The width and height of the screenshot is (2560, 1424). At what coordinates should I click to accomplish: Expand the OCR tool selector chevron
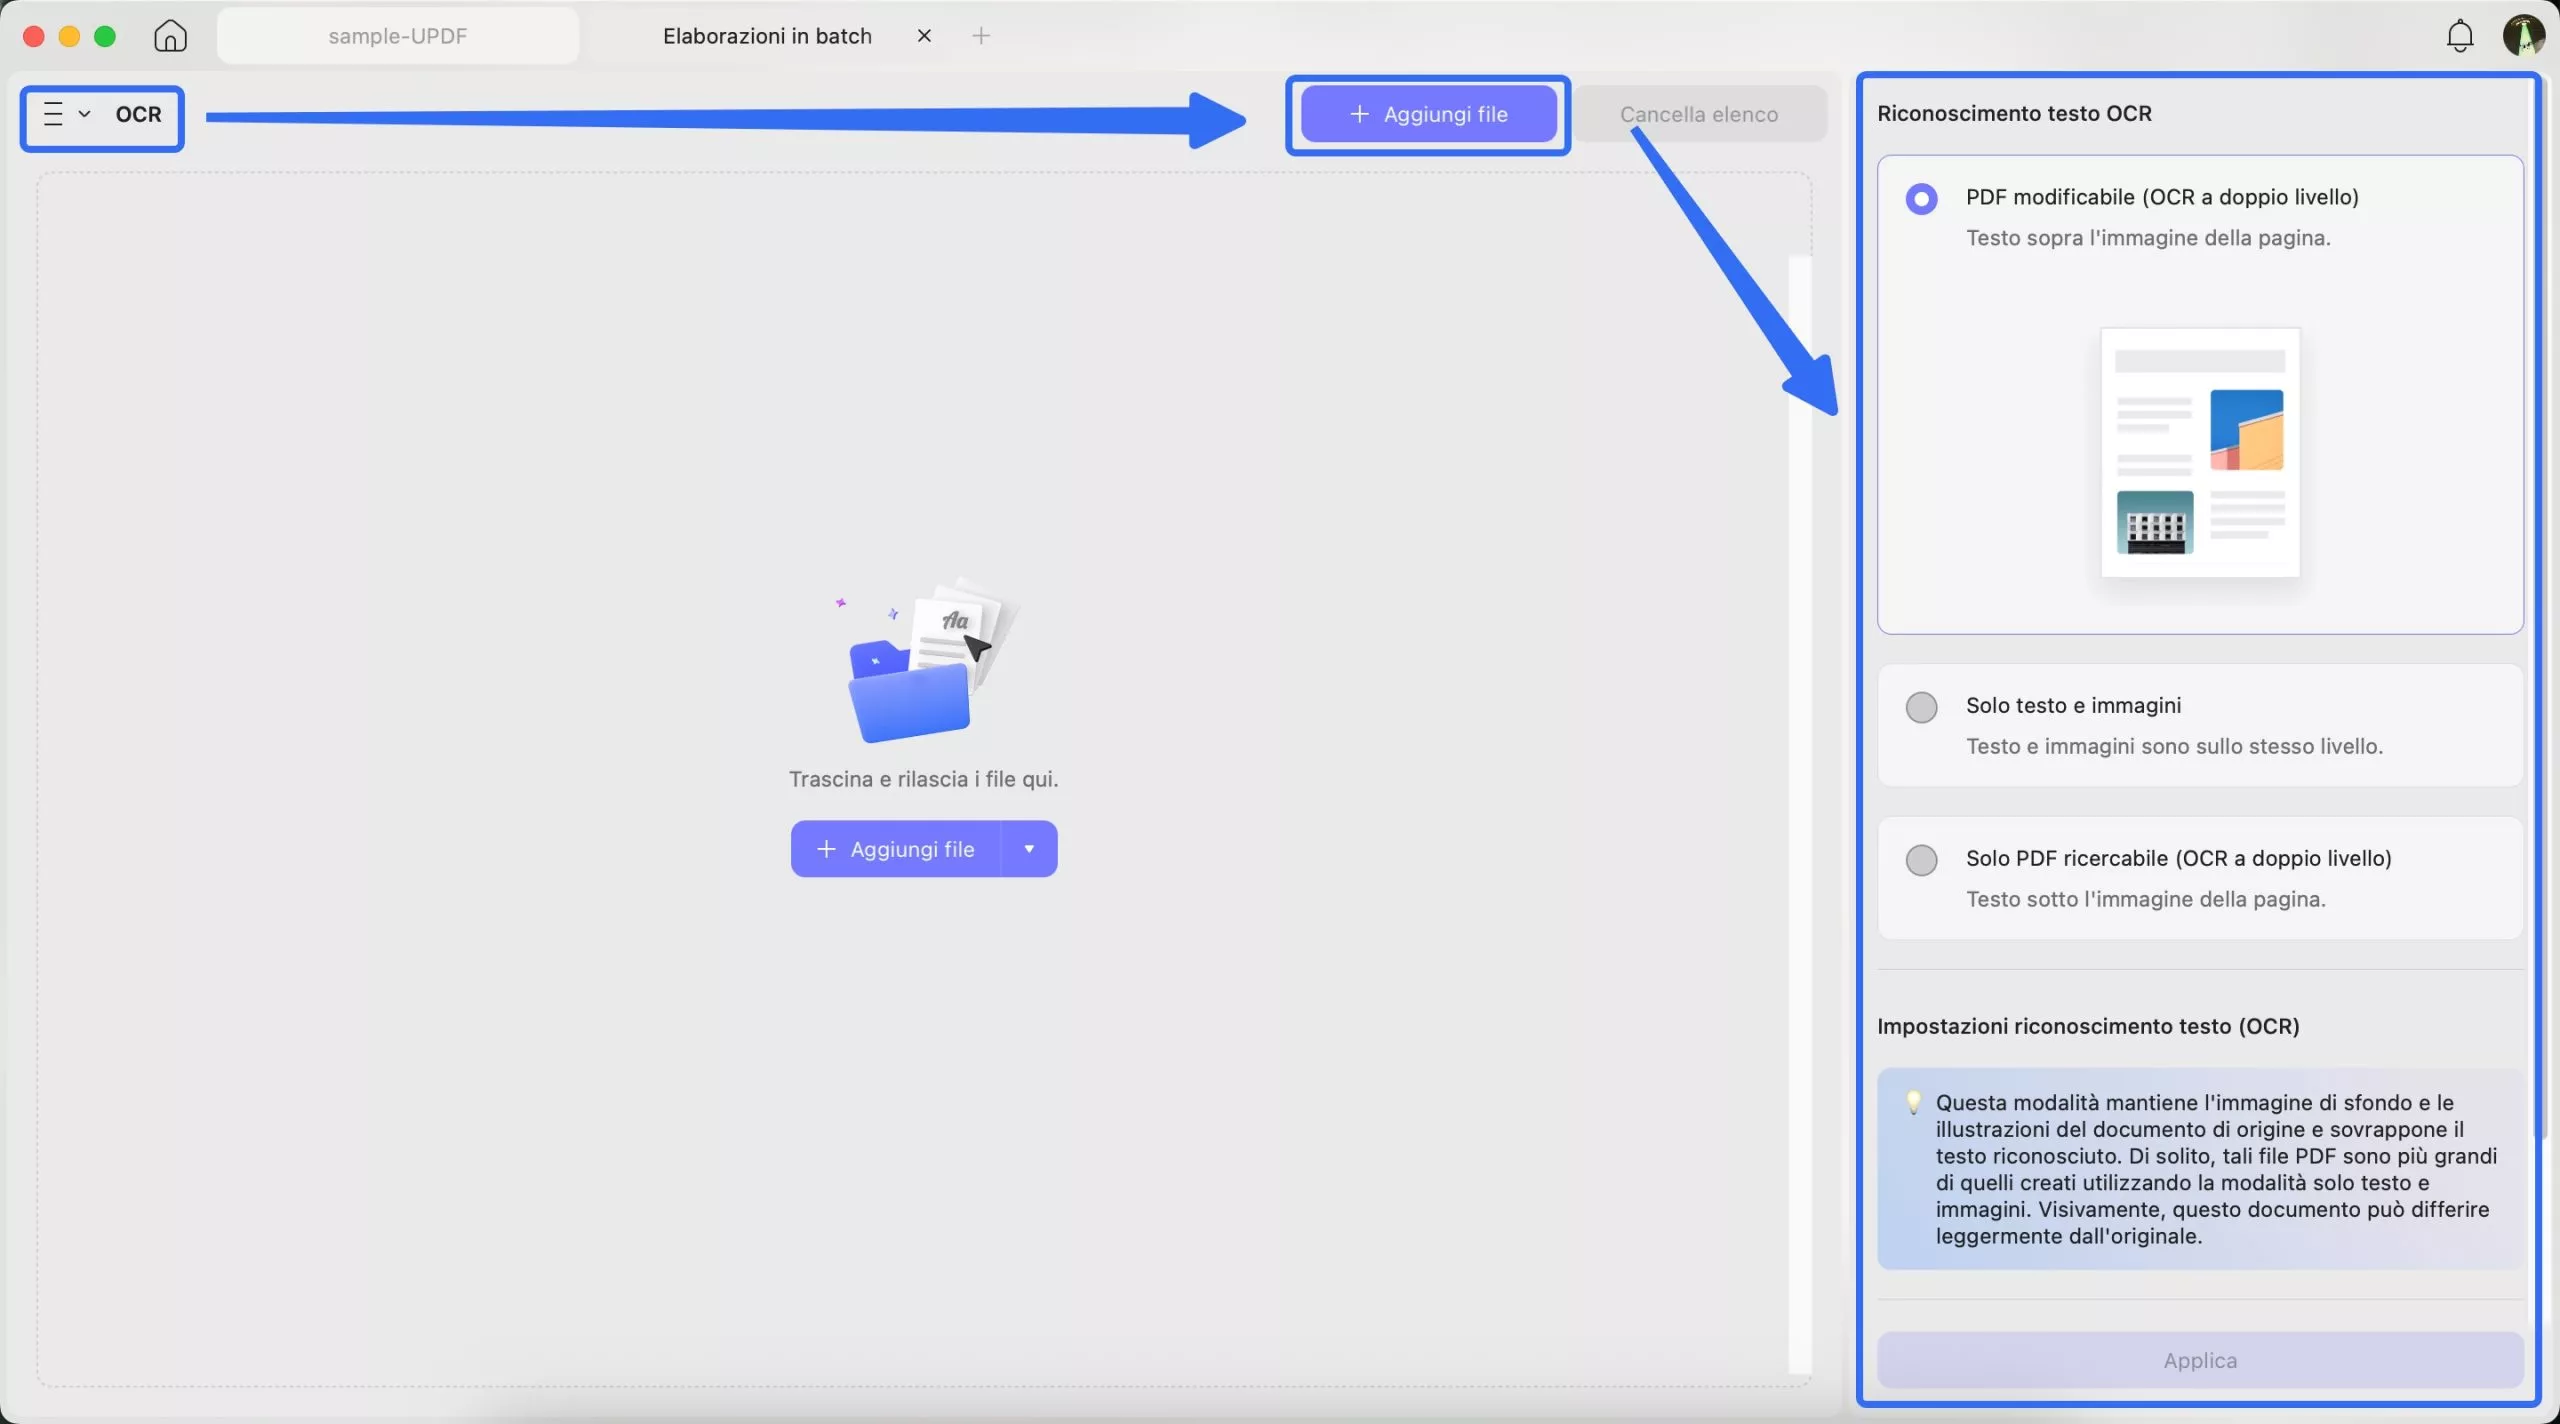[x=85, y=114]
